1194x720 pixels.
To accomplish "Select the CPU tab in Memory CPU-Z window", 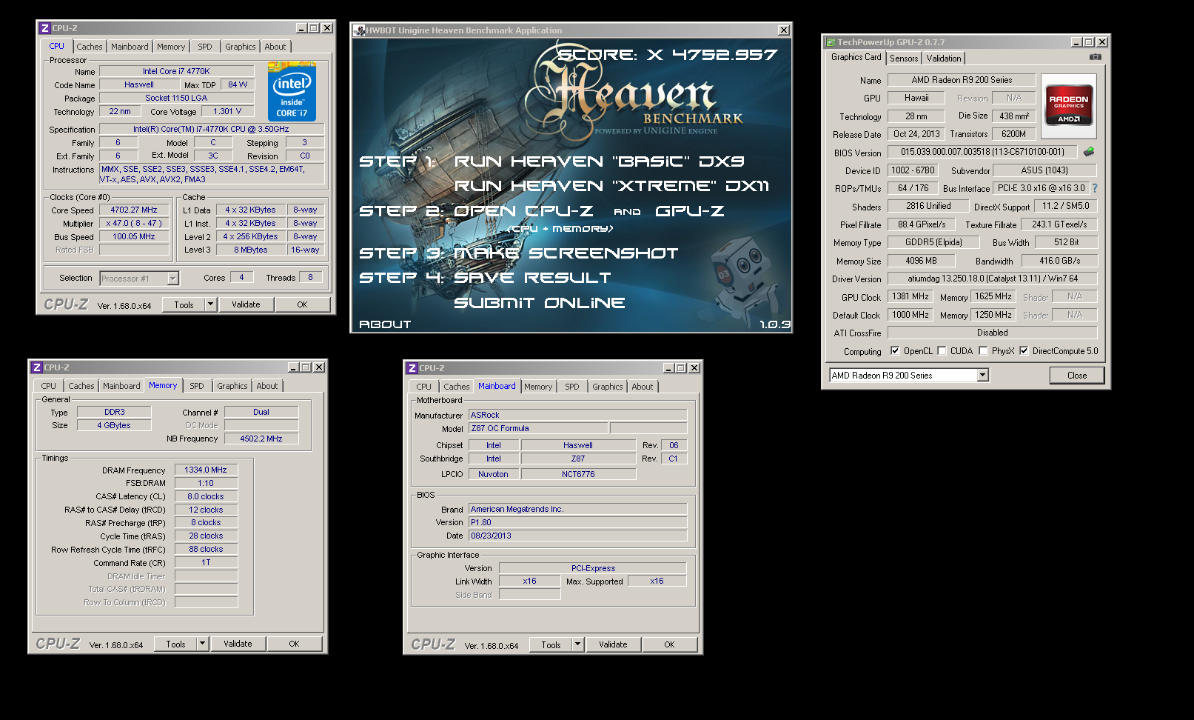I will pyautogui.click(x=49, y=386).
